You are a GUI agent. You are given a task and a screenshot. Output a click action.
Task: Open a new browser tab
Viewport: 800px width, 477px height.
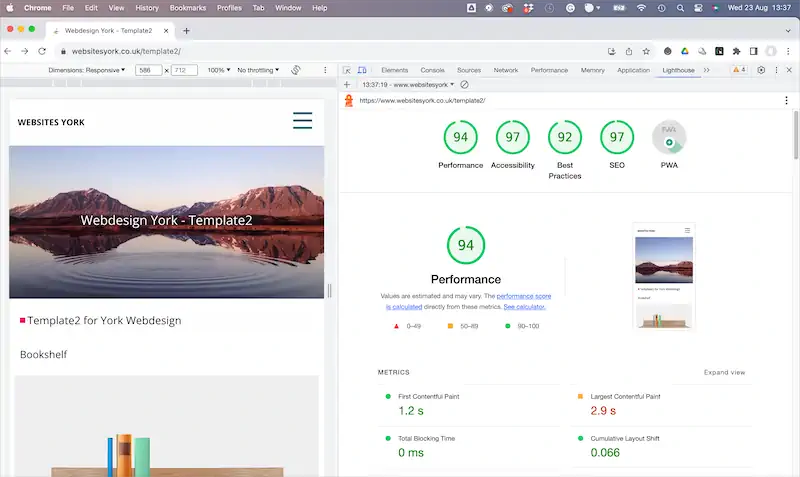coord(186,31)
